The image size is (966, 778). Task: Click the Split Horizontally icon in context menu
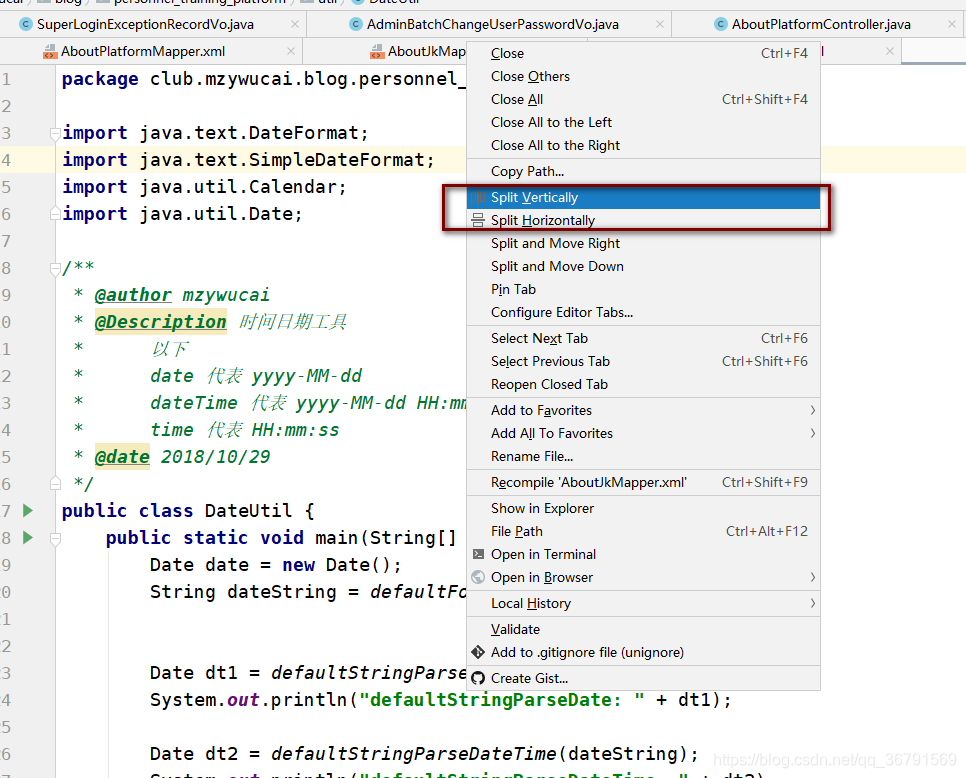coord(478,221)
